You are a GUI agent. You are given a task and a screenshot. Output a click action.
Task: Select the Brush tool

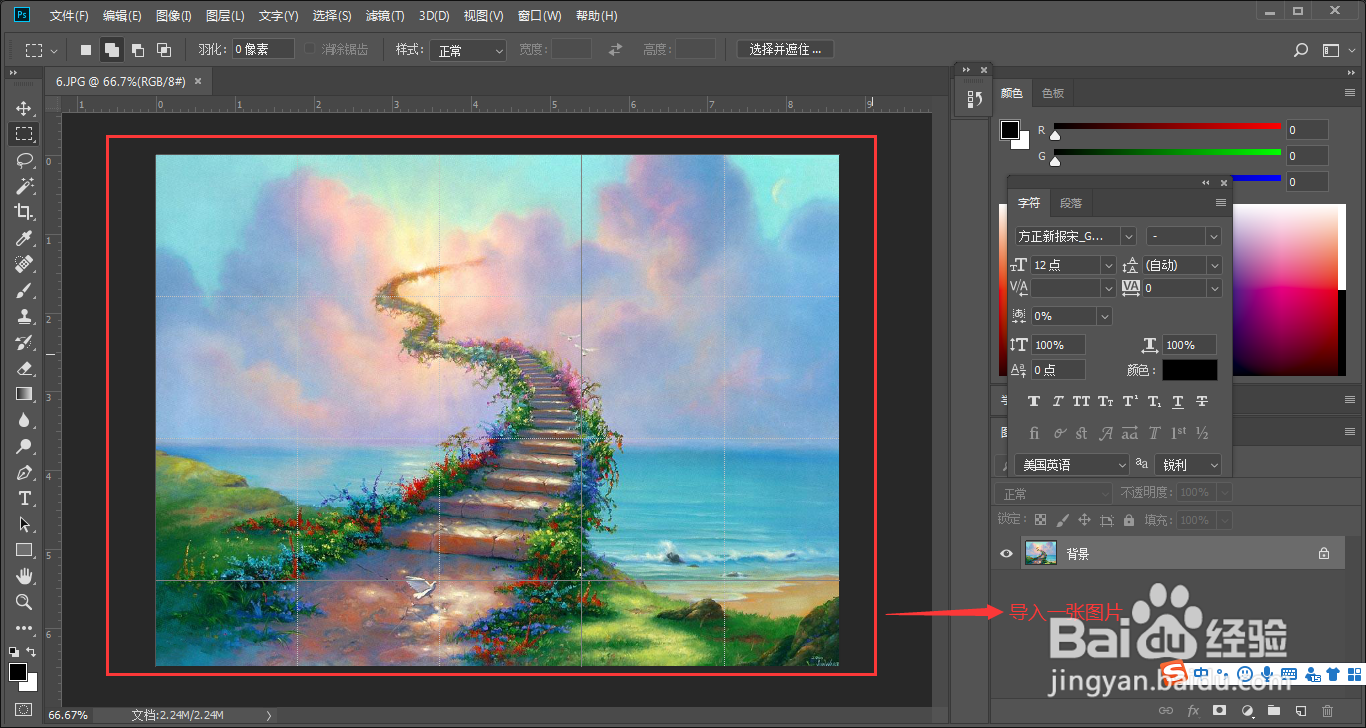pos(24,290)
